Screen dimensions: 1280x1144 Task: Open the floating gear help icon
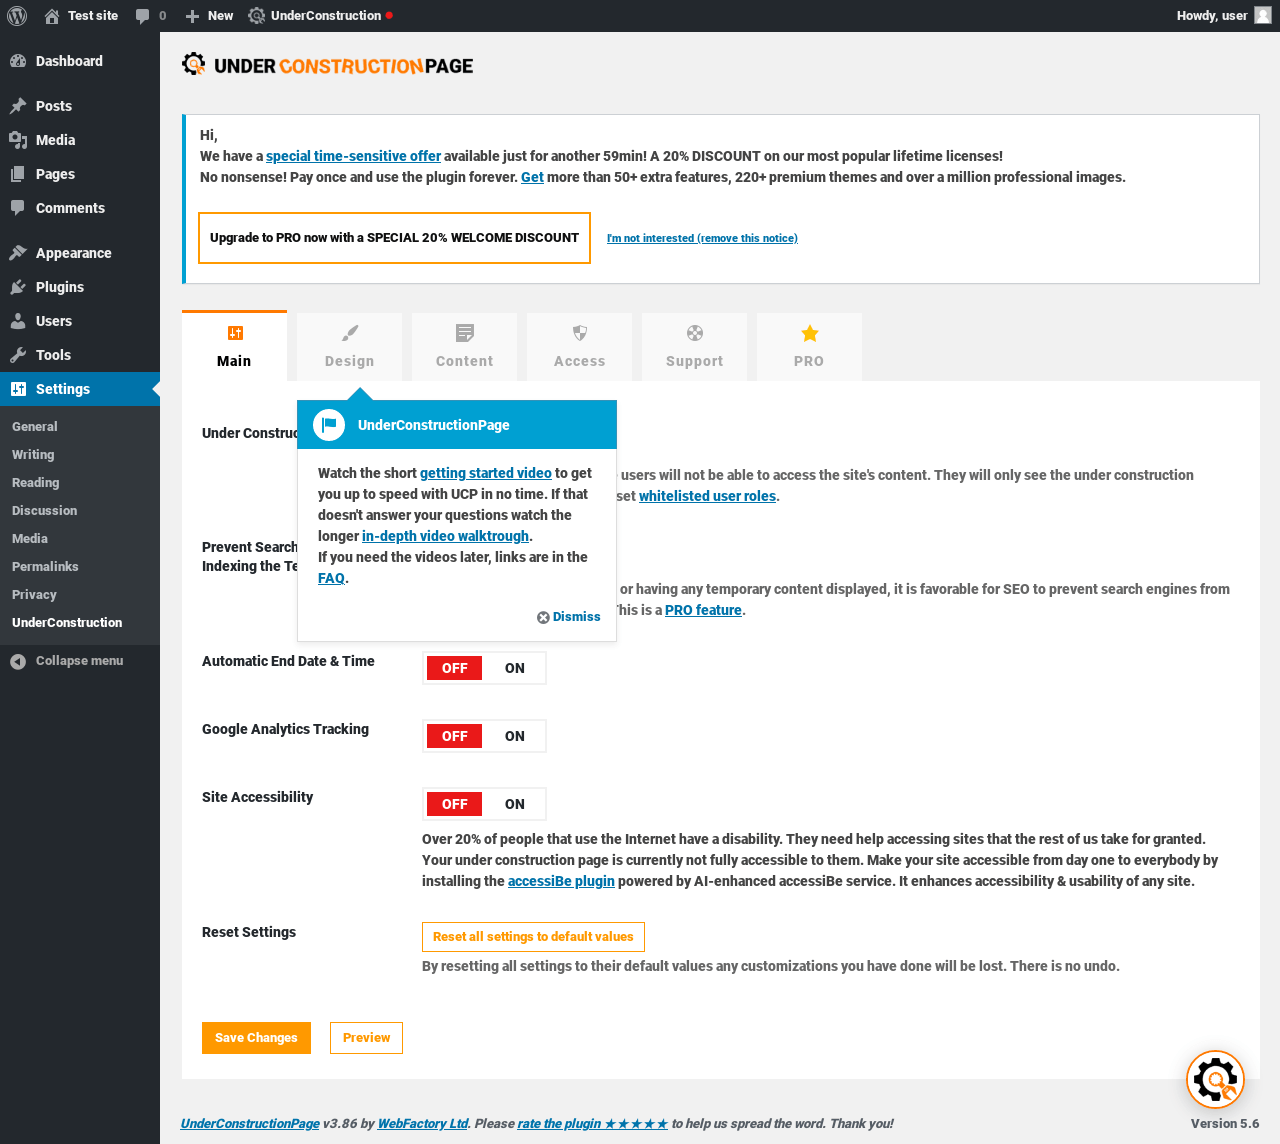click(1215, 1080)
